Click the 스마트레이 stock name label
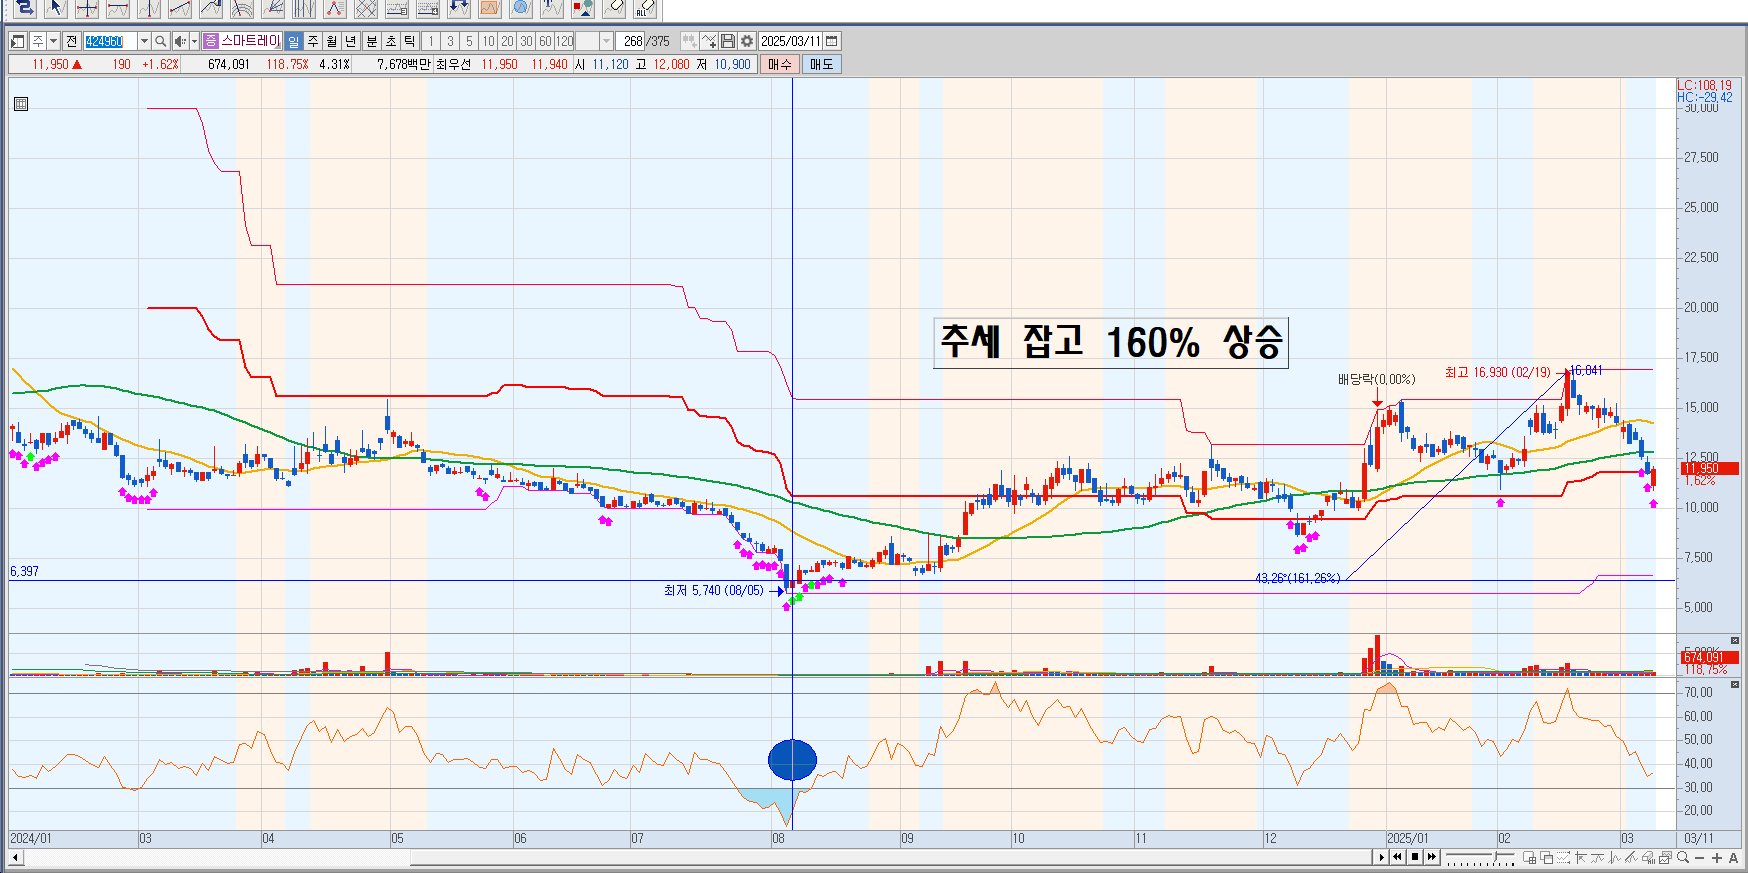The width and height of the screenshot is (1748, 873). [x=250, y=41]
